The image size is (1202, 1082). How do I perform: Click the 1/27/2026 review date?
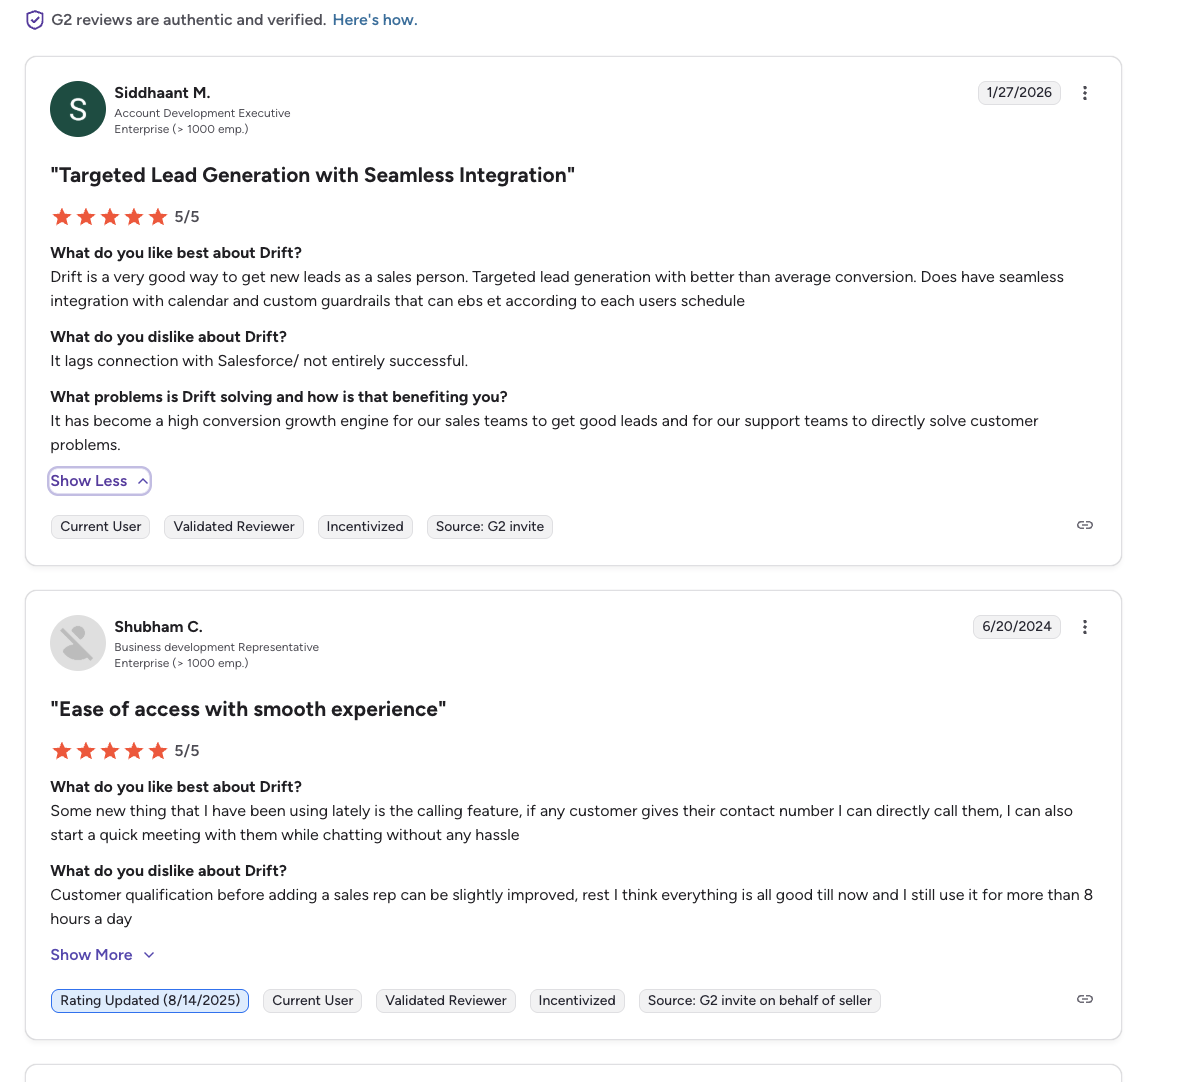point(1019,92)
